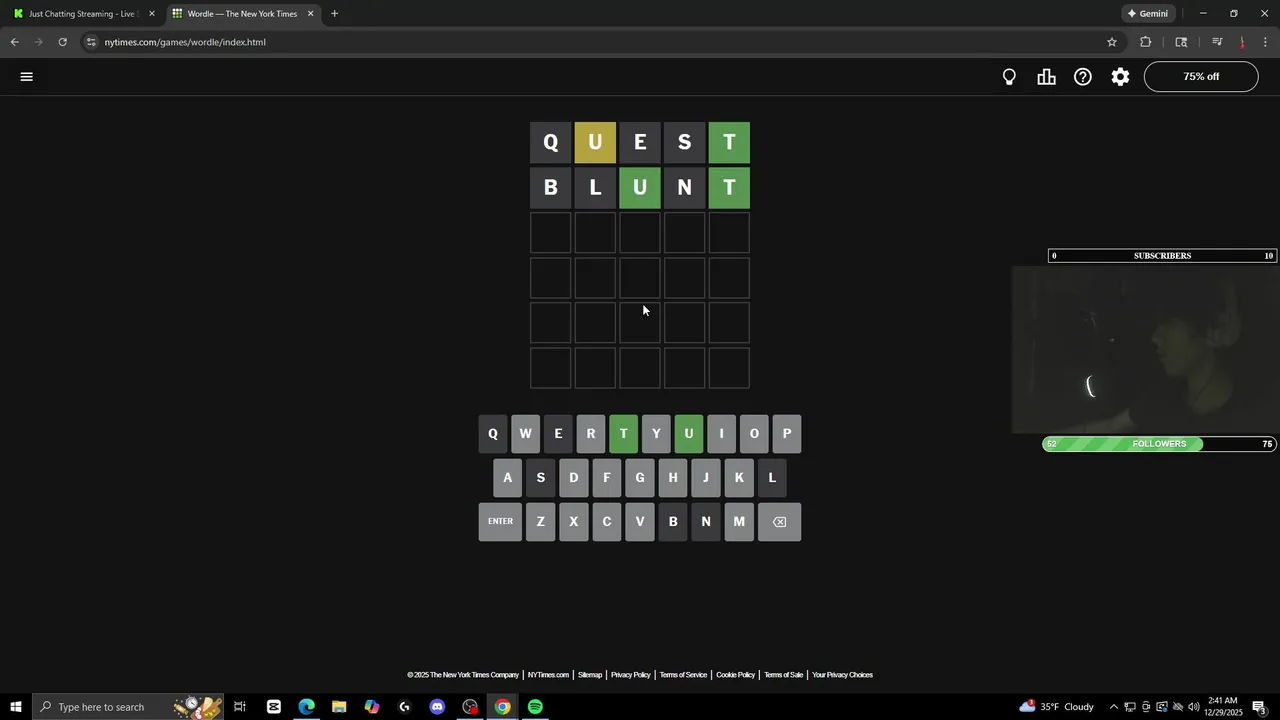Open the Wordle settings gear
The image size is (1280, 720).
pos(1120,77)
